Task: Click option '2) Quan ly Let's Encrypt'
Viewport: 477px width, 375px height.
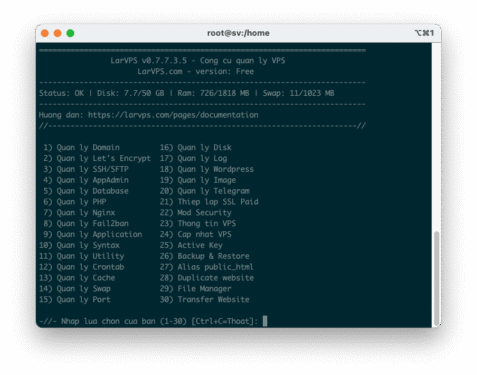Action: 97,158
